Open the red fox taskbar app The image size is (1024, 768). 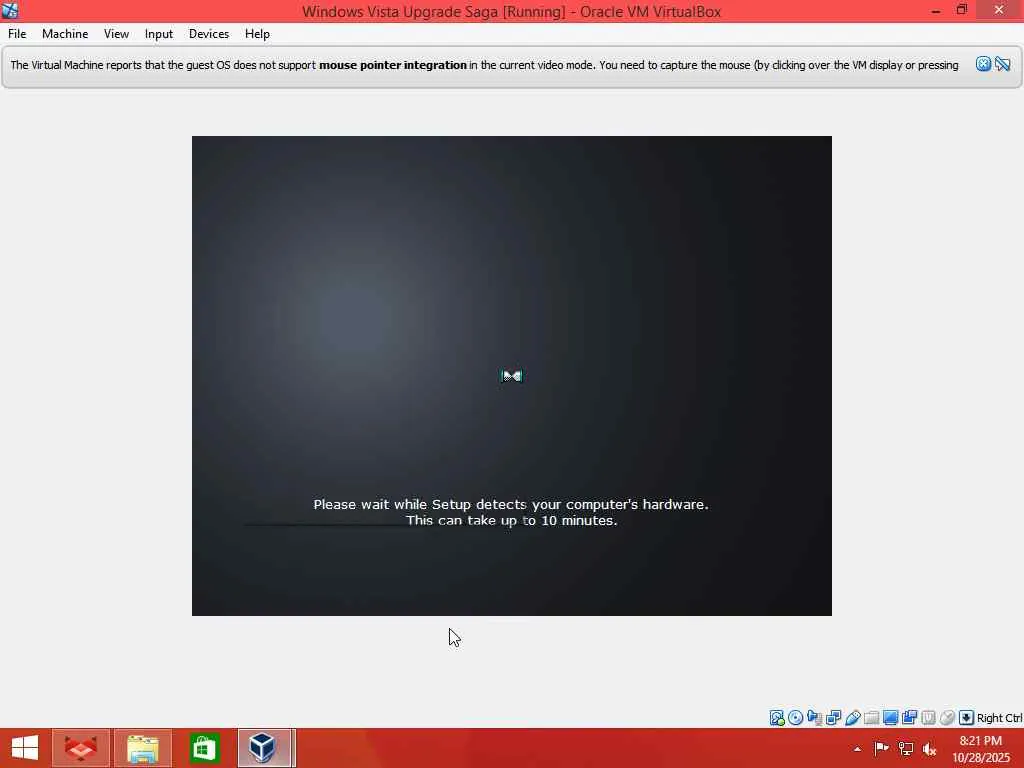[x=81, y=748]
